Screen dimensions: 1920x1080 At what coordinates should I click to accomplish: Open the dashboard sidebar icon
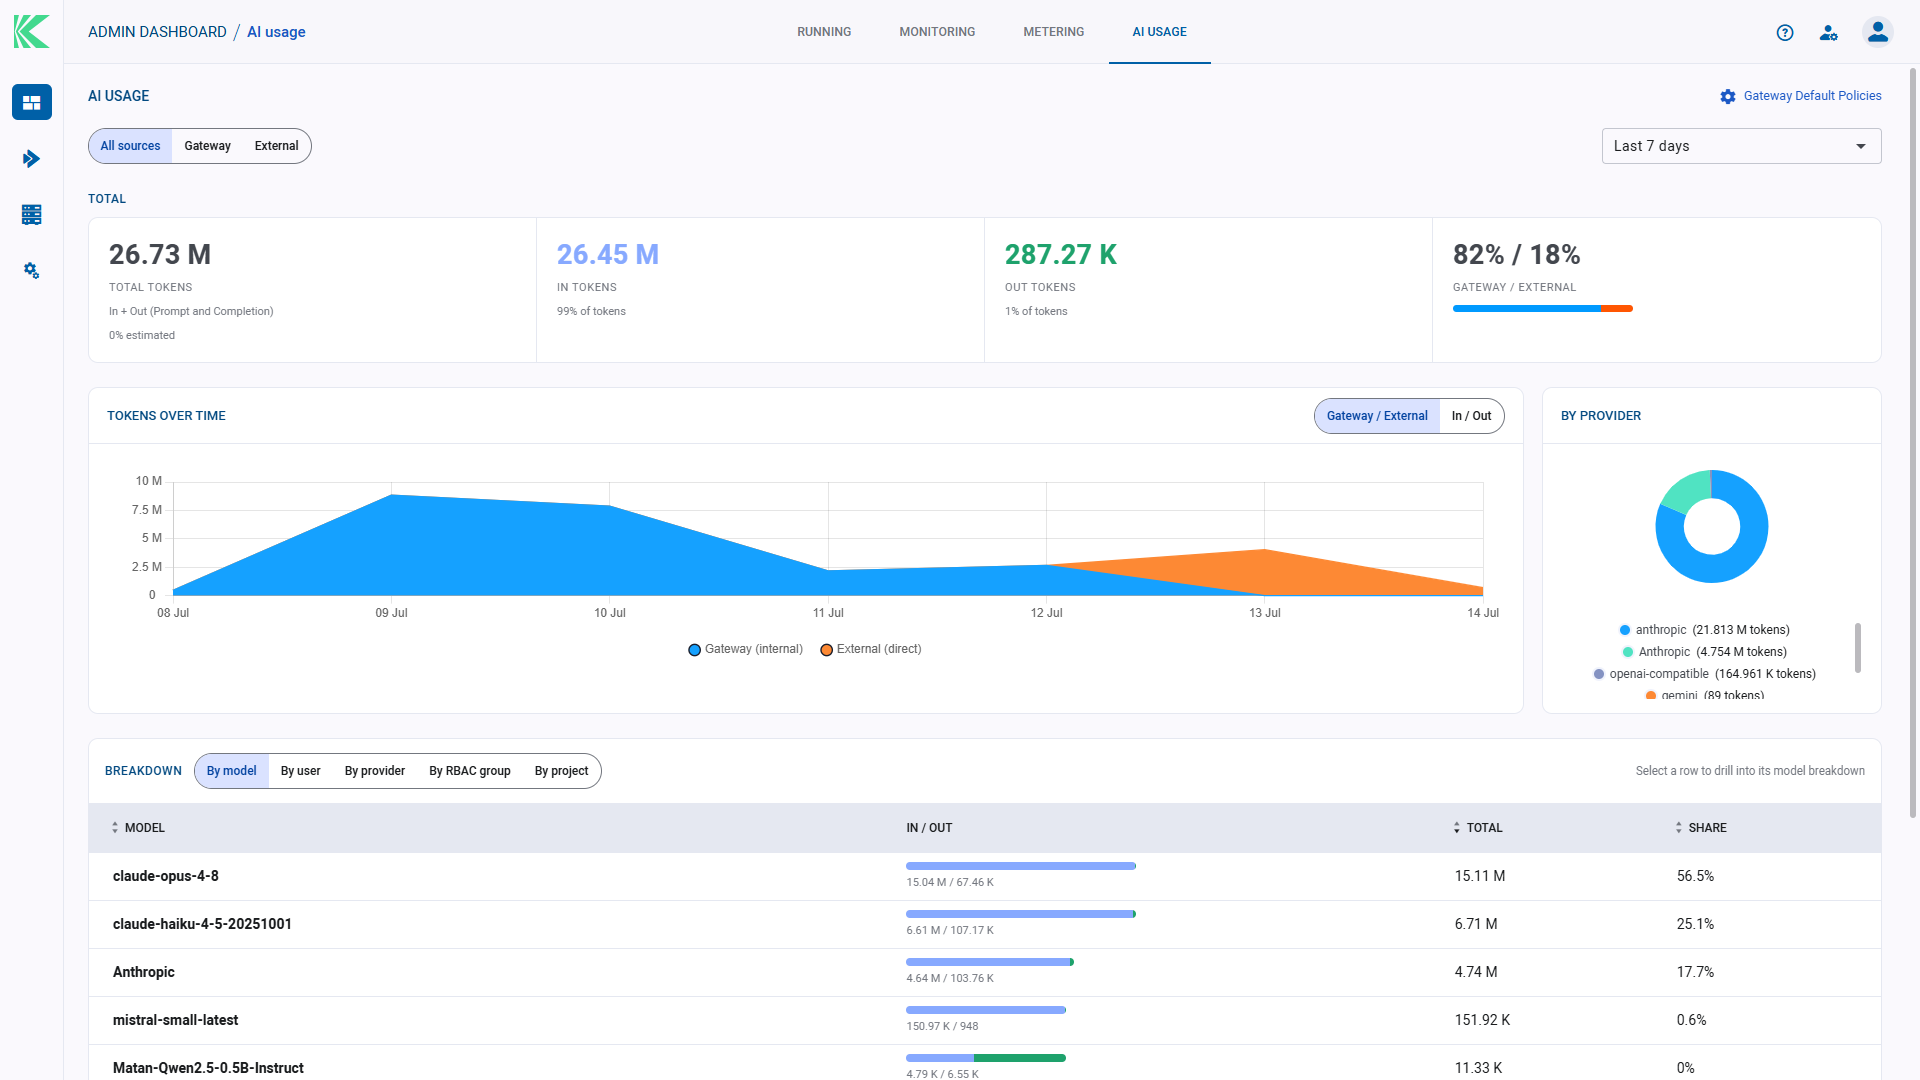[31, 102]
